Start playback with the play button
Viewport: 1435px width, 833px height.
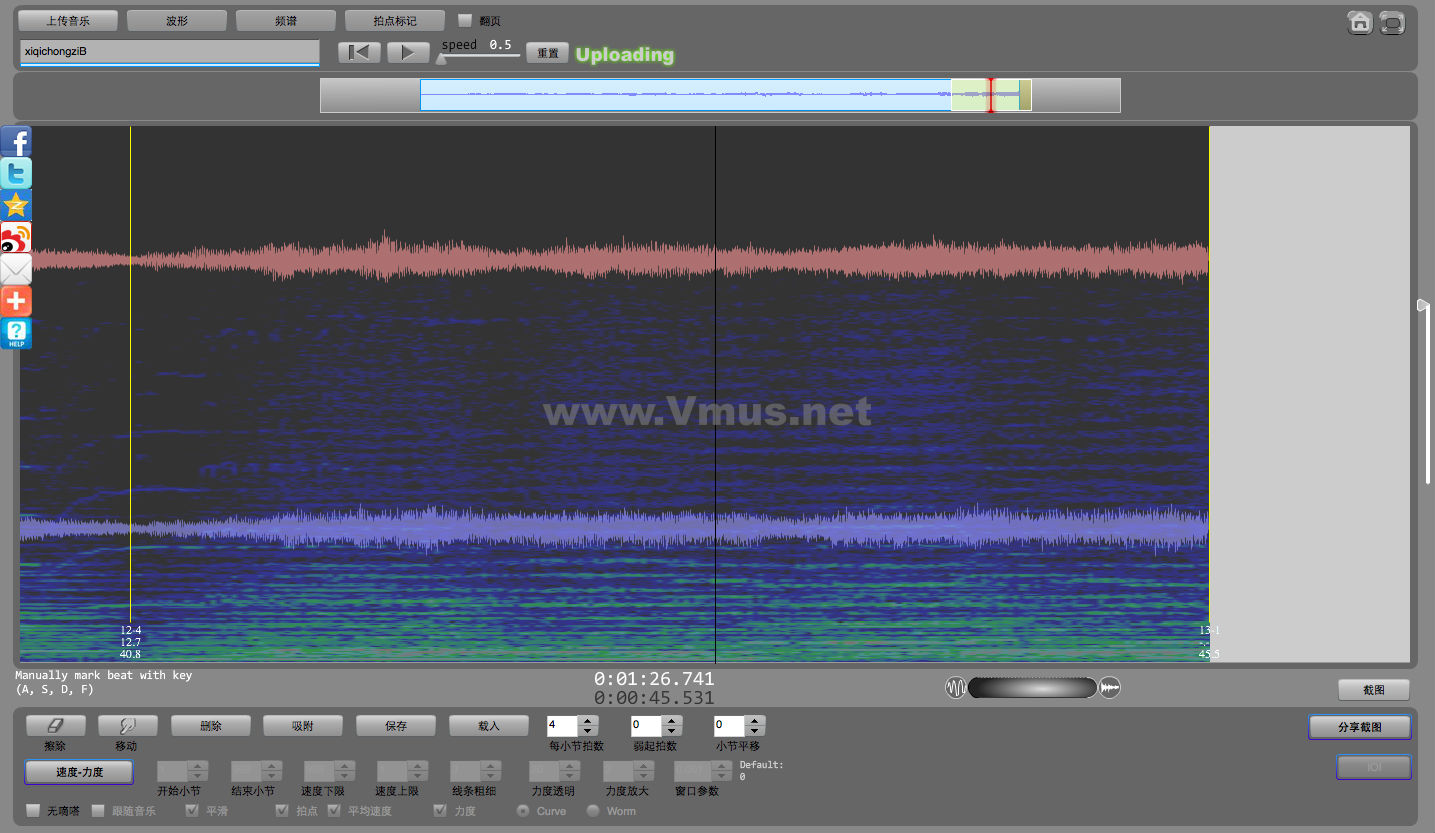(408, 53)
